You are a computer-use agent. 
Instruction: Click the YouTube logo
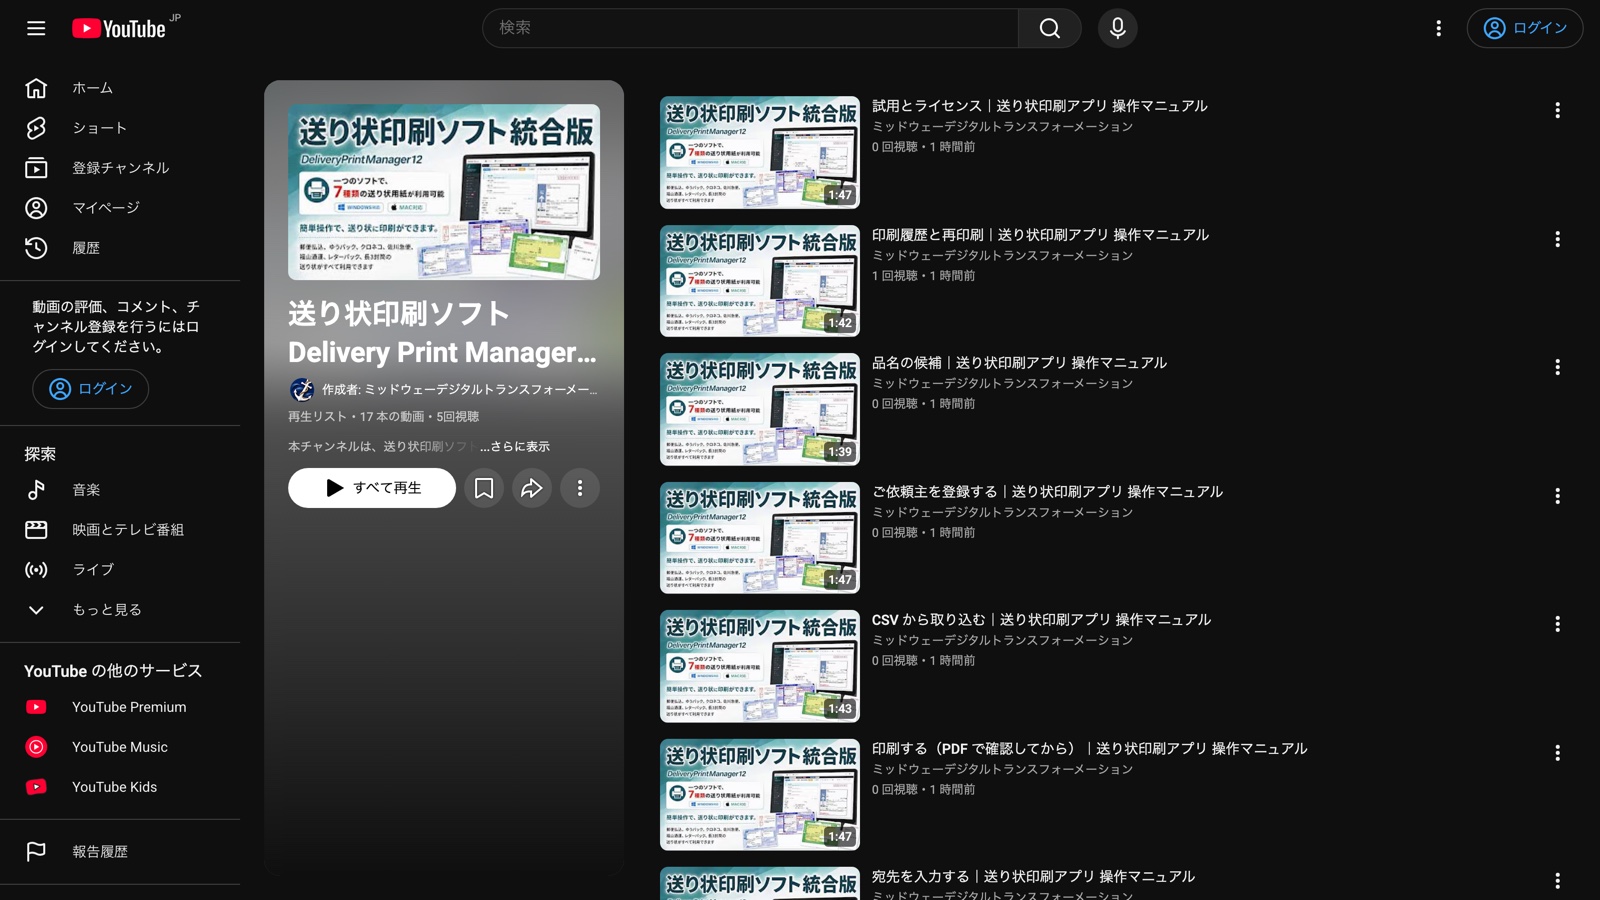pos(119,28)
